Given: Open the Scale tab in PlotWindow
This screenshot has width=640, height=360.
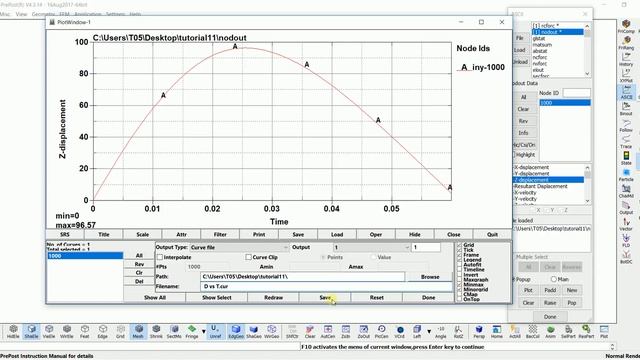Looking at the screenshot, I should 142,234.
